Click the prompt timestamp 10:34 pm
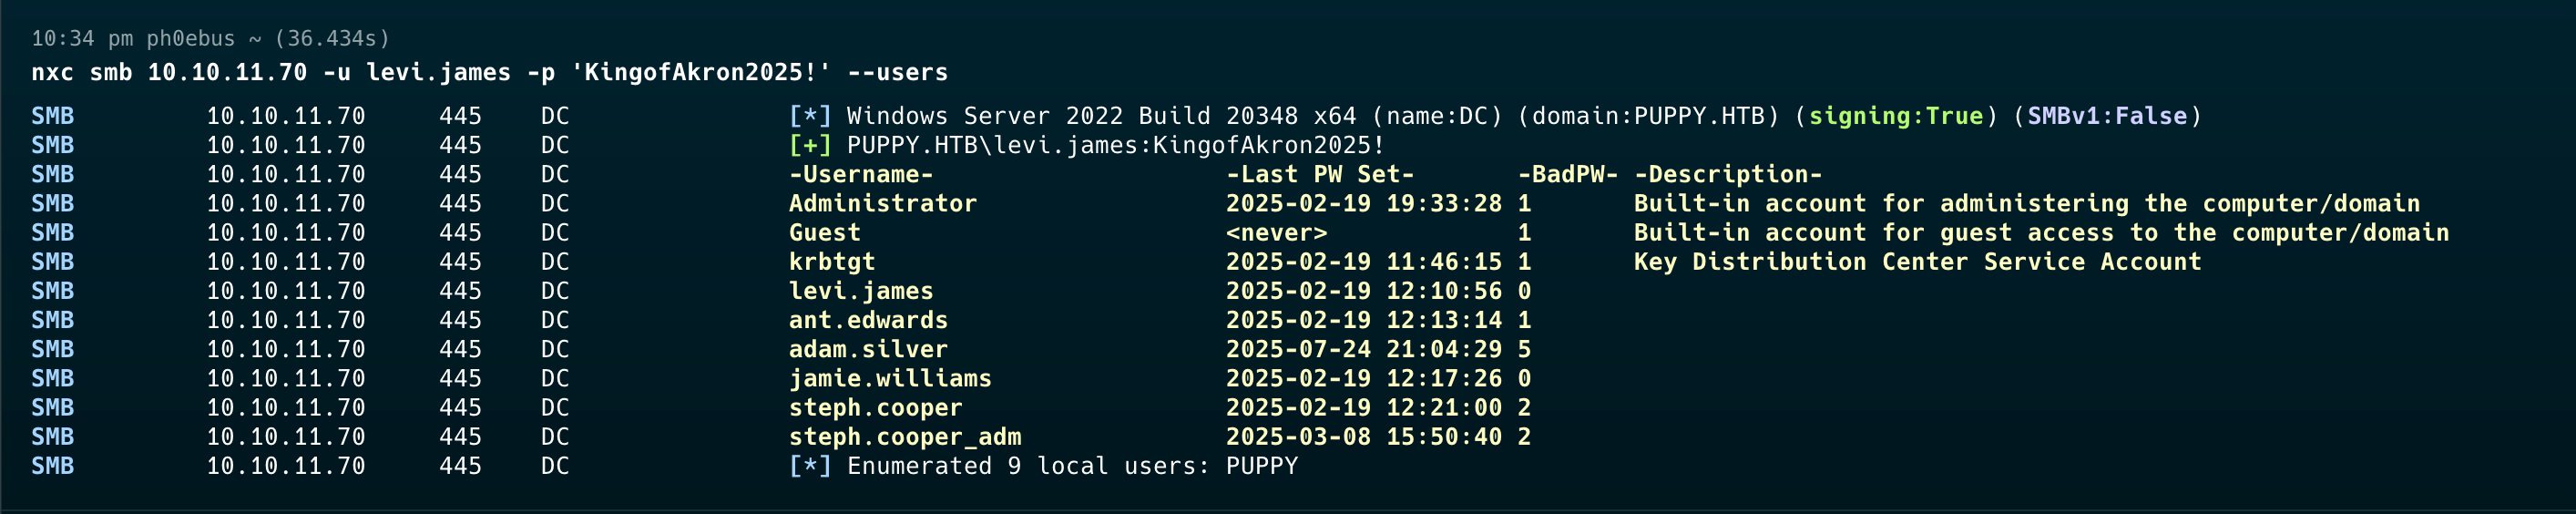 click(x=82, y=38)
